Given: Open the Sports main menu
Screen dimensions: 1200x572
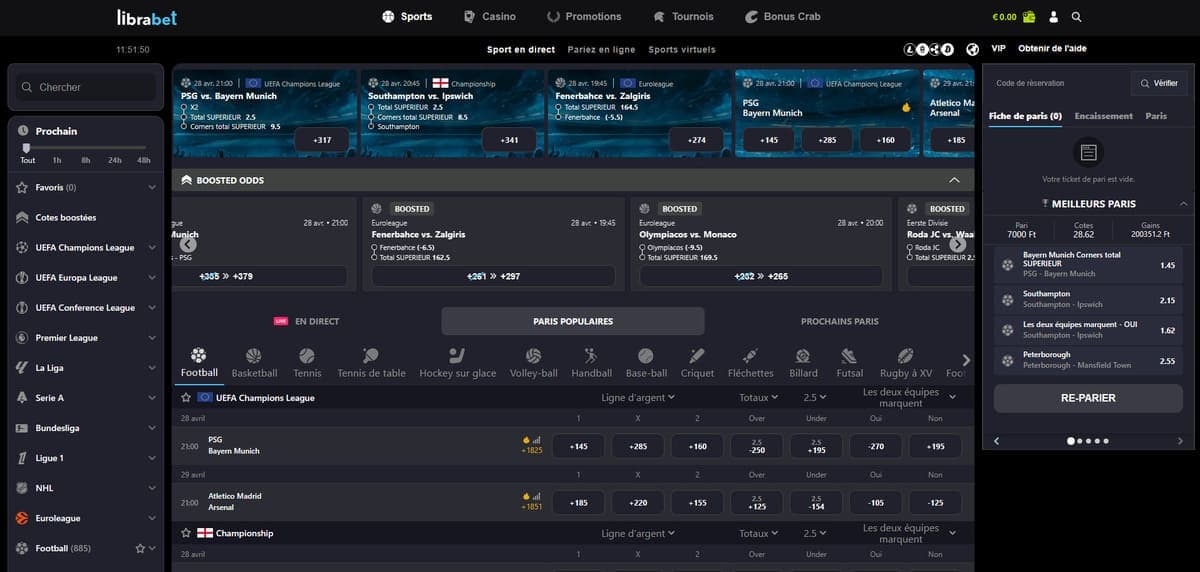Looking at the screenshot, I should pos(408,17).
